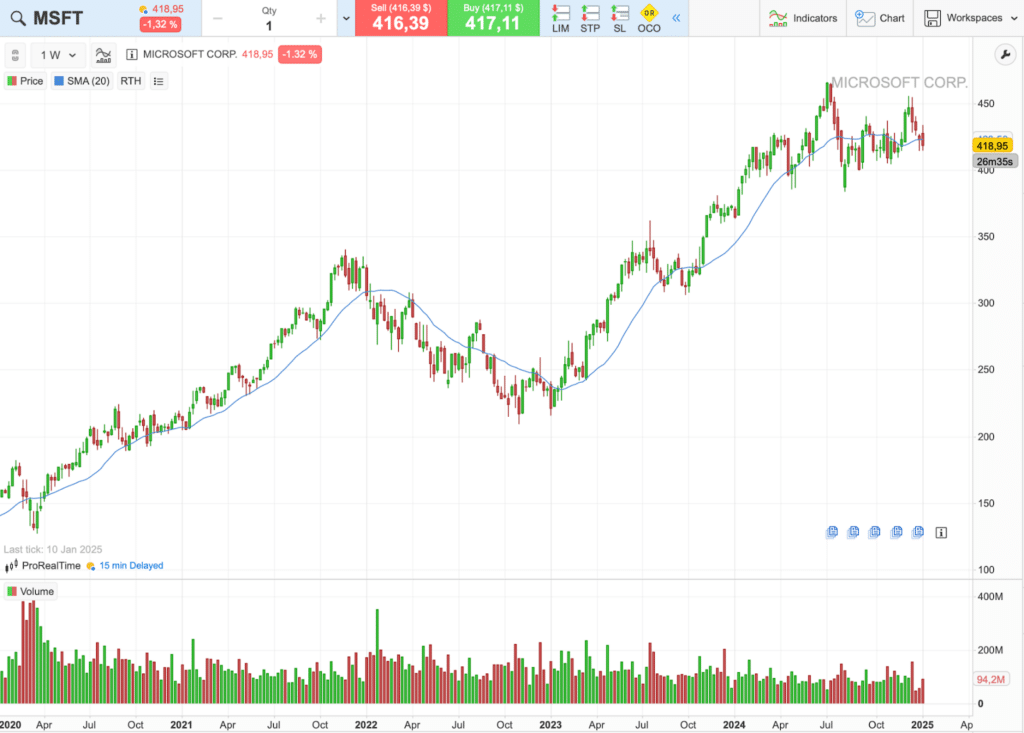Click the rightmost blue event document icon

click(x=918, y=532)
